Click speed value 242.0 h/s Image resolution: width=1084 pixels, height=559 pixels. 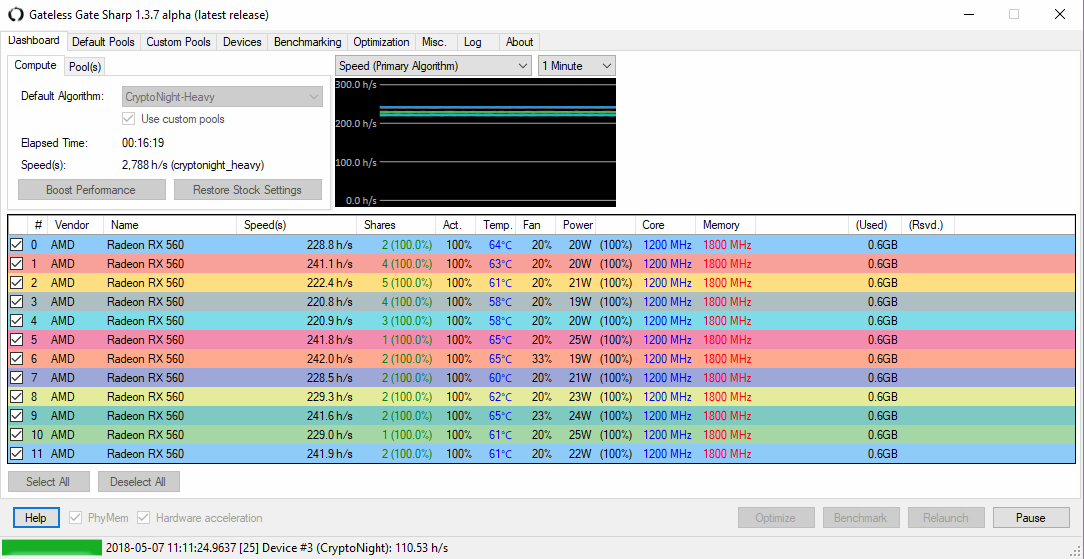(x=330, y=359)
